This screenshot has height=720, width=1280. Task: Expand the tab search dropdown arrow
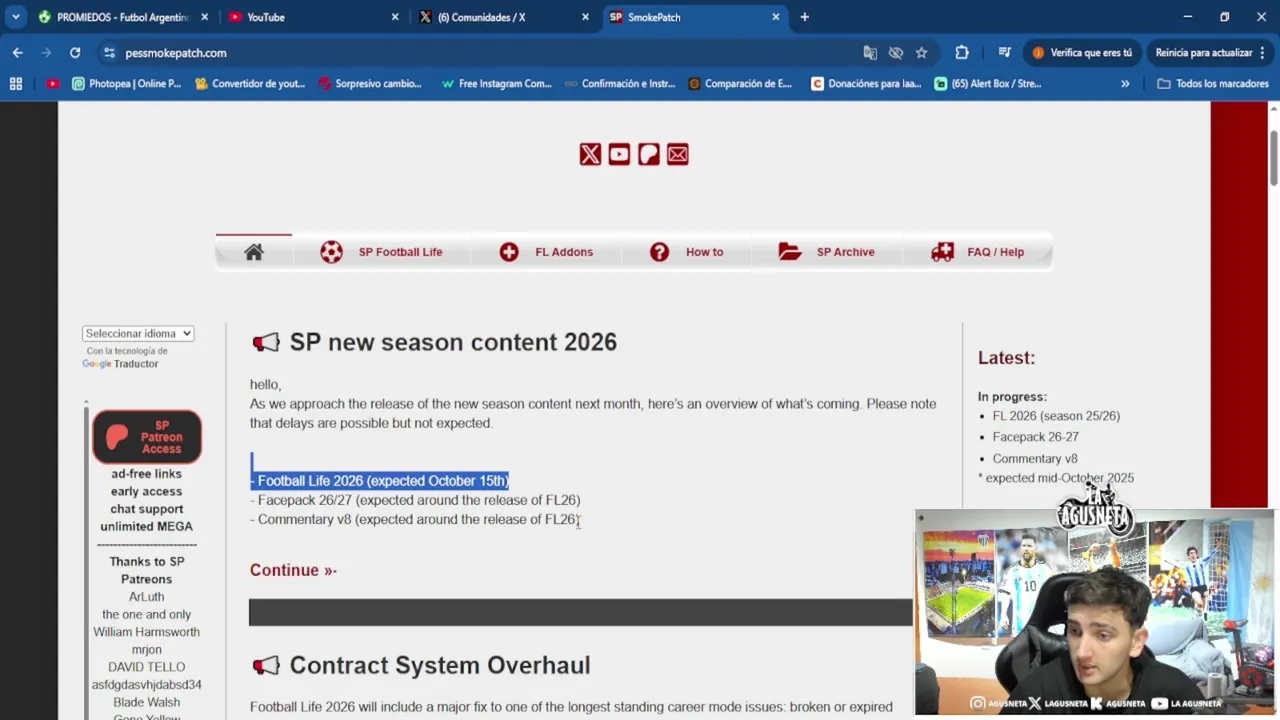(16, 17)
